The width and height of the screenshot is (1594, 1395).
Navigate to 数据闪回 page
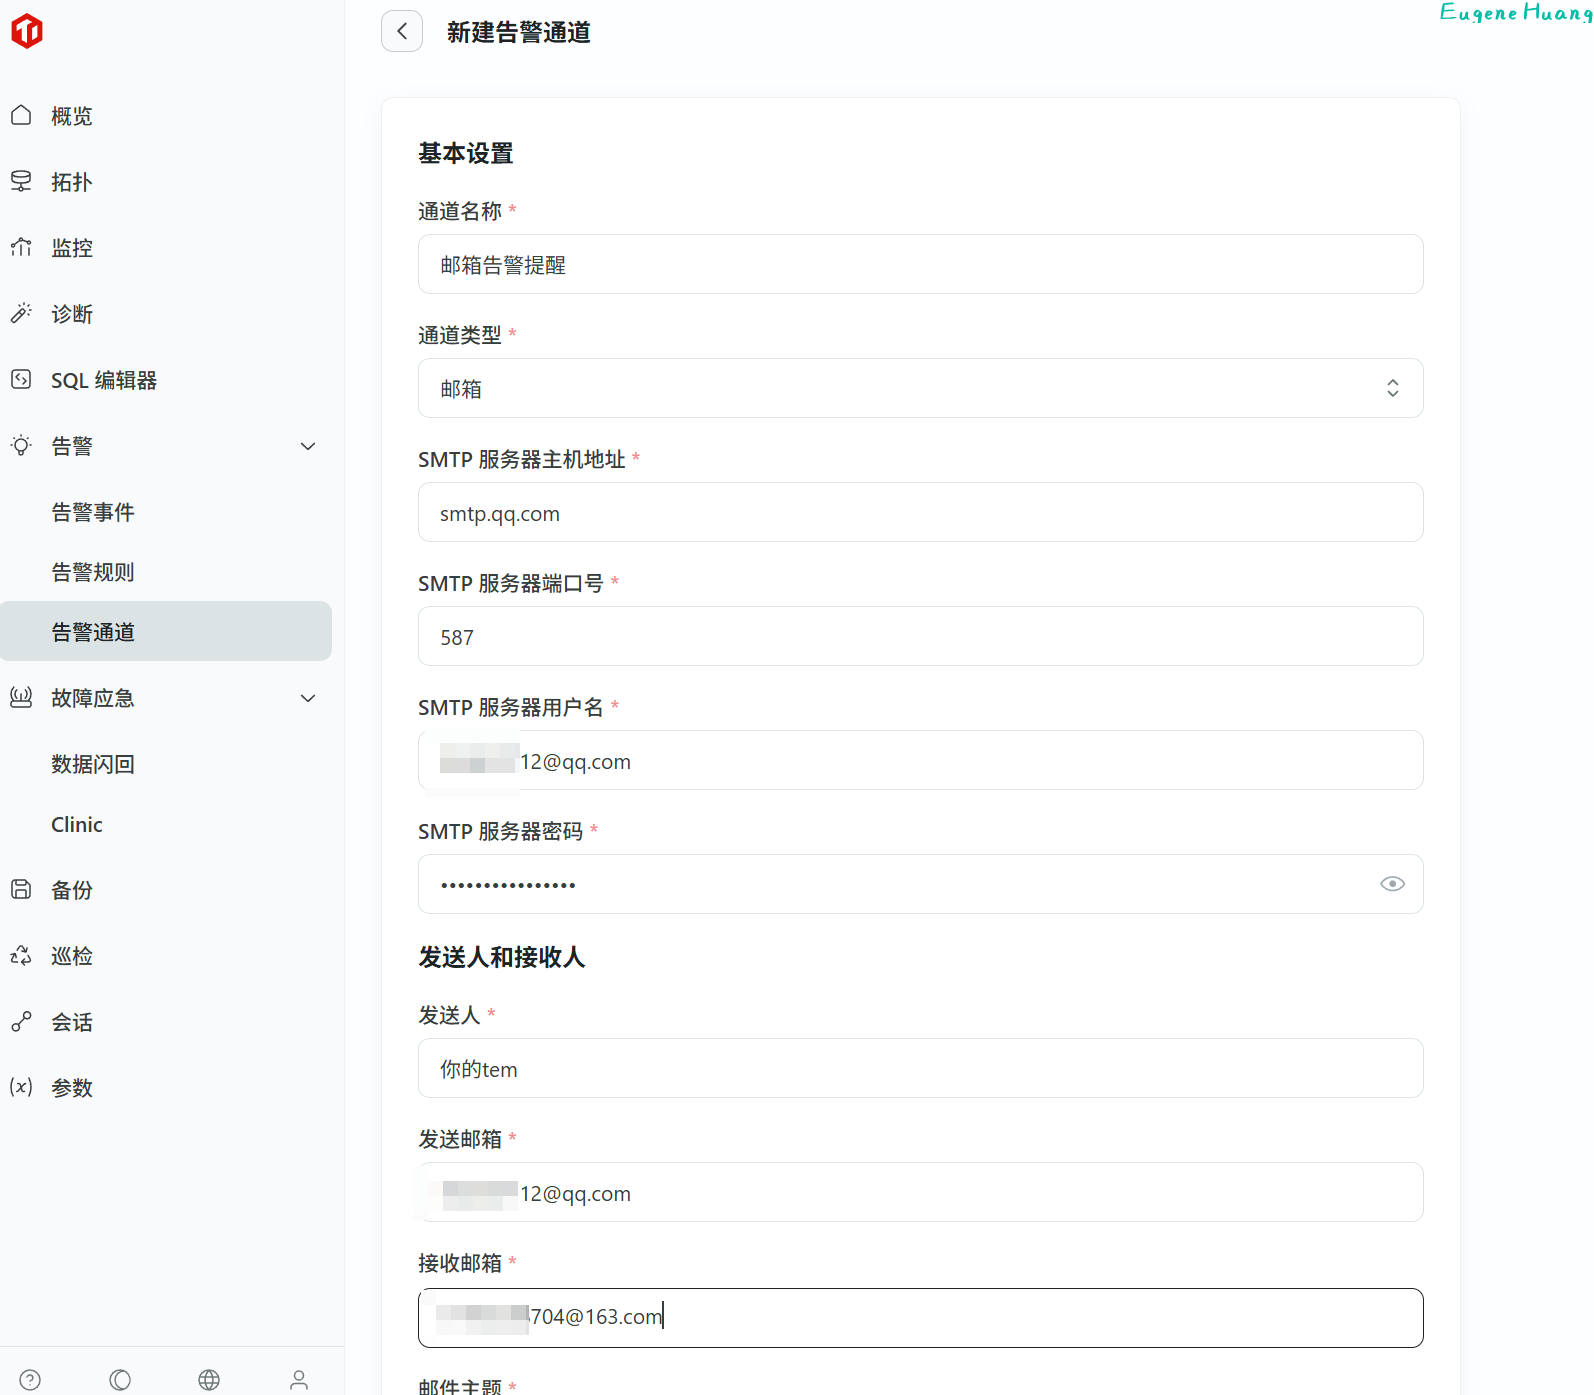[x=93, y=764]
